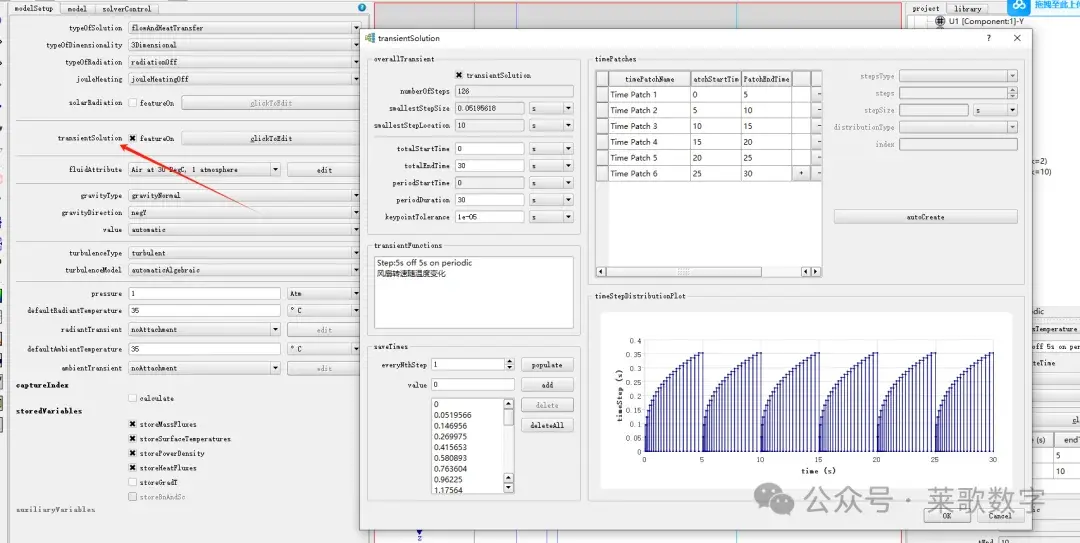Image resolution: width=1080 pixels, height=543 pixels.
Task: Open the typeOfRadiation dropdown
Action: [x=245, y=62]
